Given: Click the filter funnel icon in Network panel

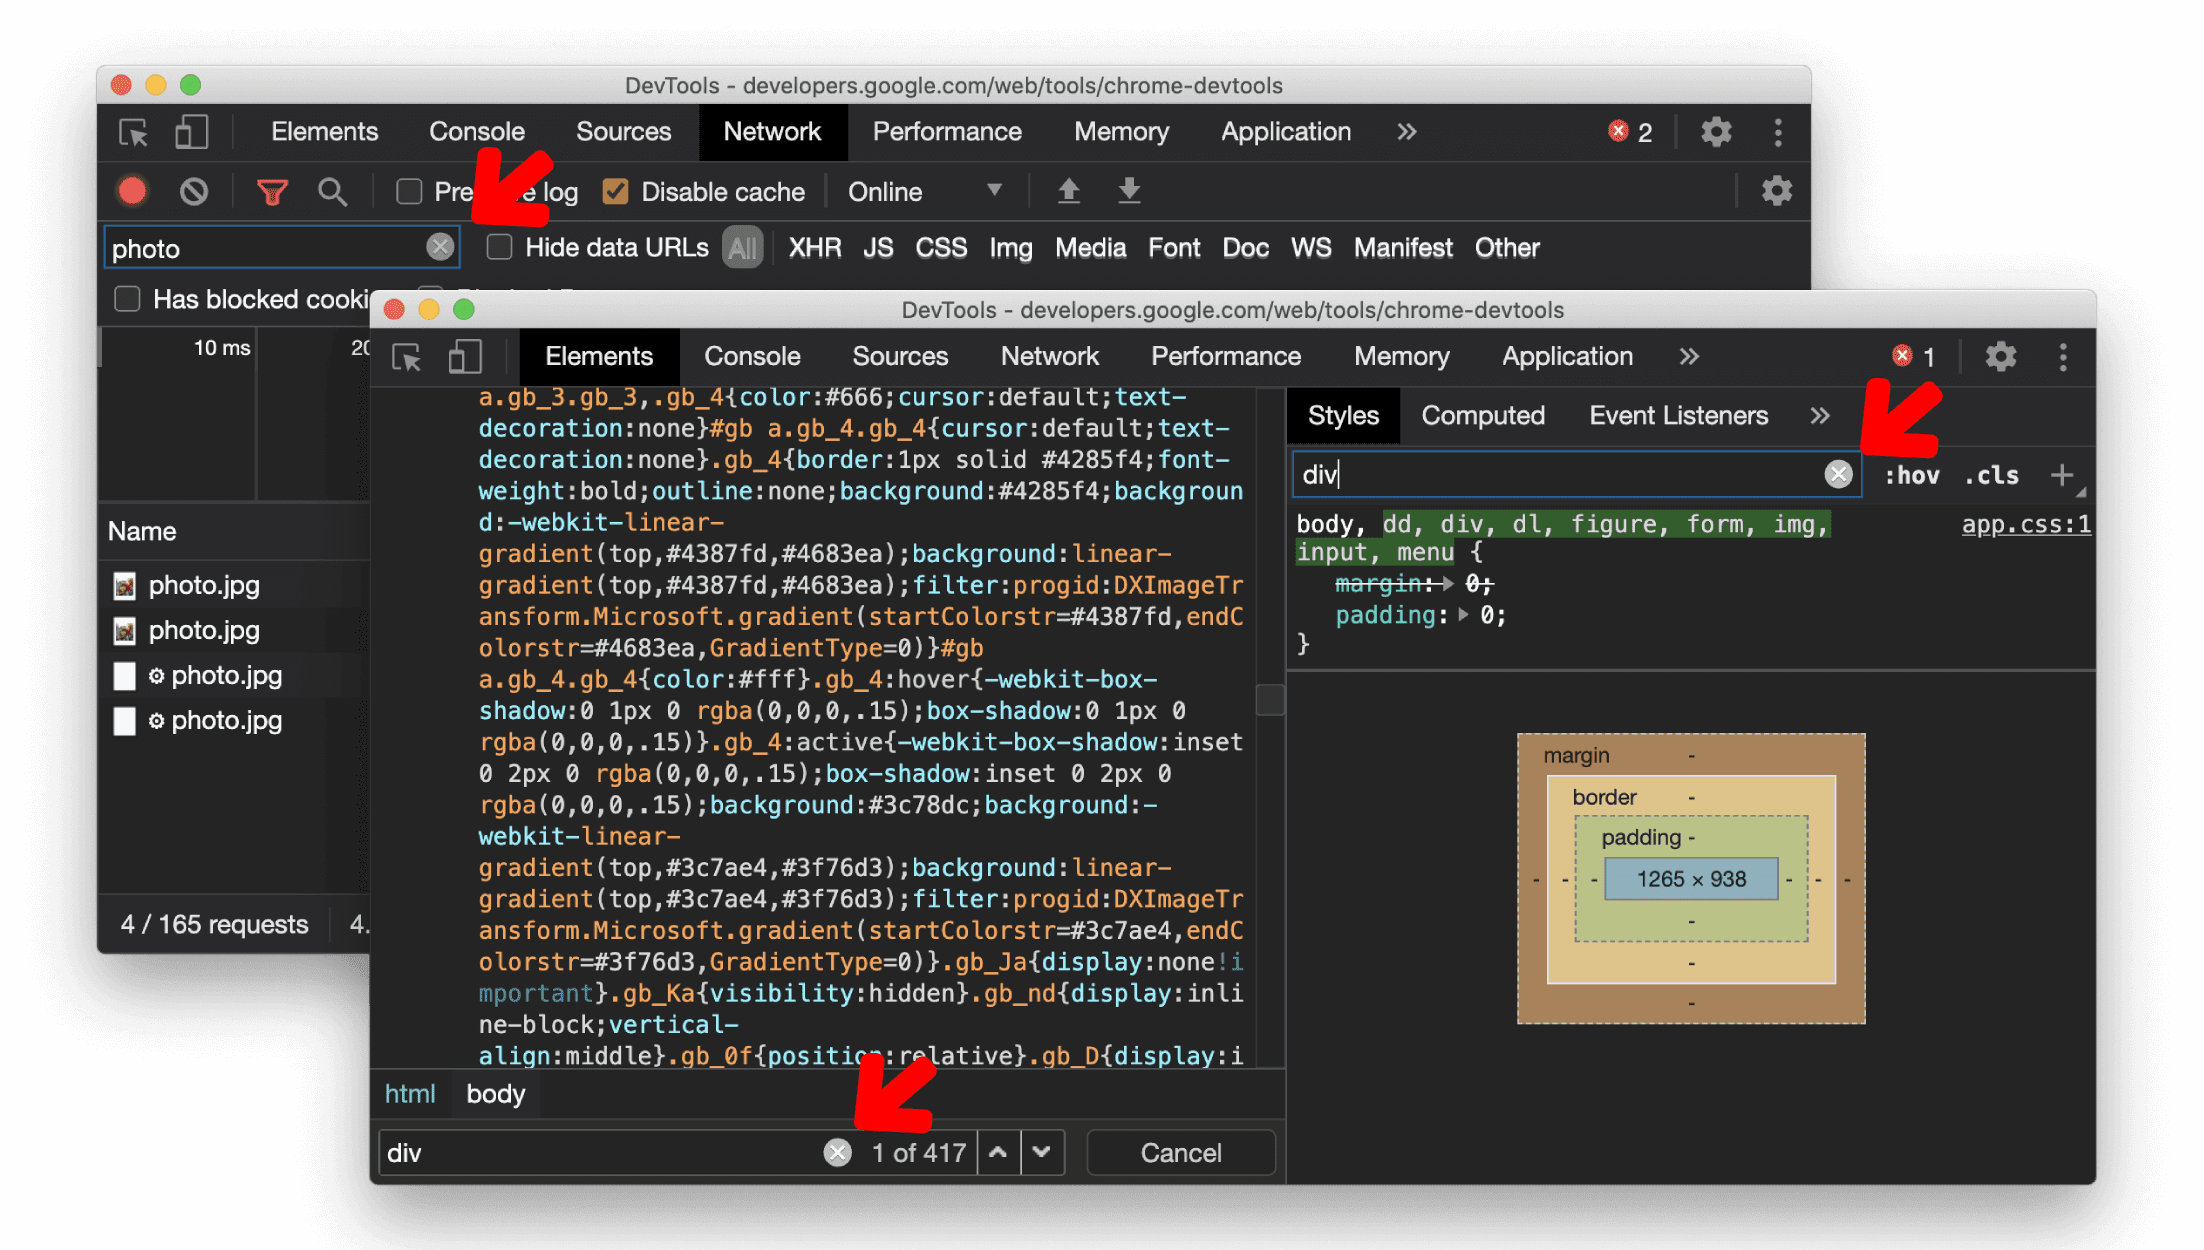Looking at the screenshot, I should 272,192.
